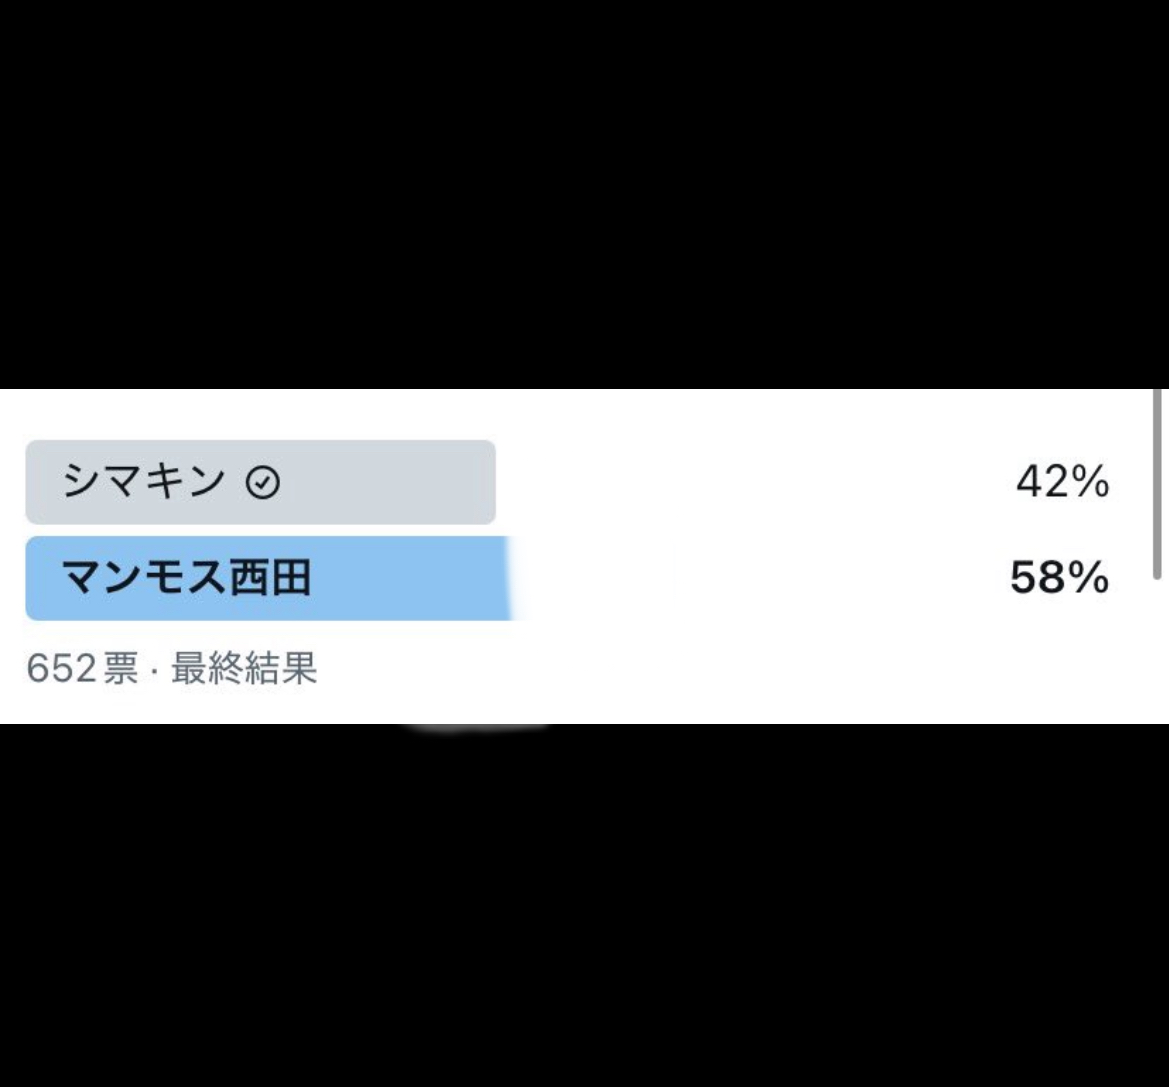
Task: Click empty white space right of シマキン bar
Action: click(x=753, y=482)
